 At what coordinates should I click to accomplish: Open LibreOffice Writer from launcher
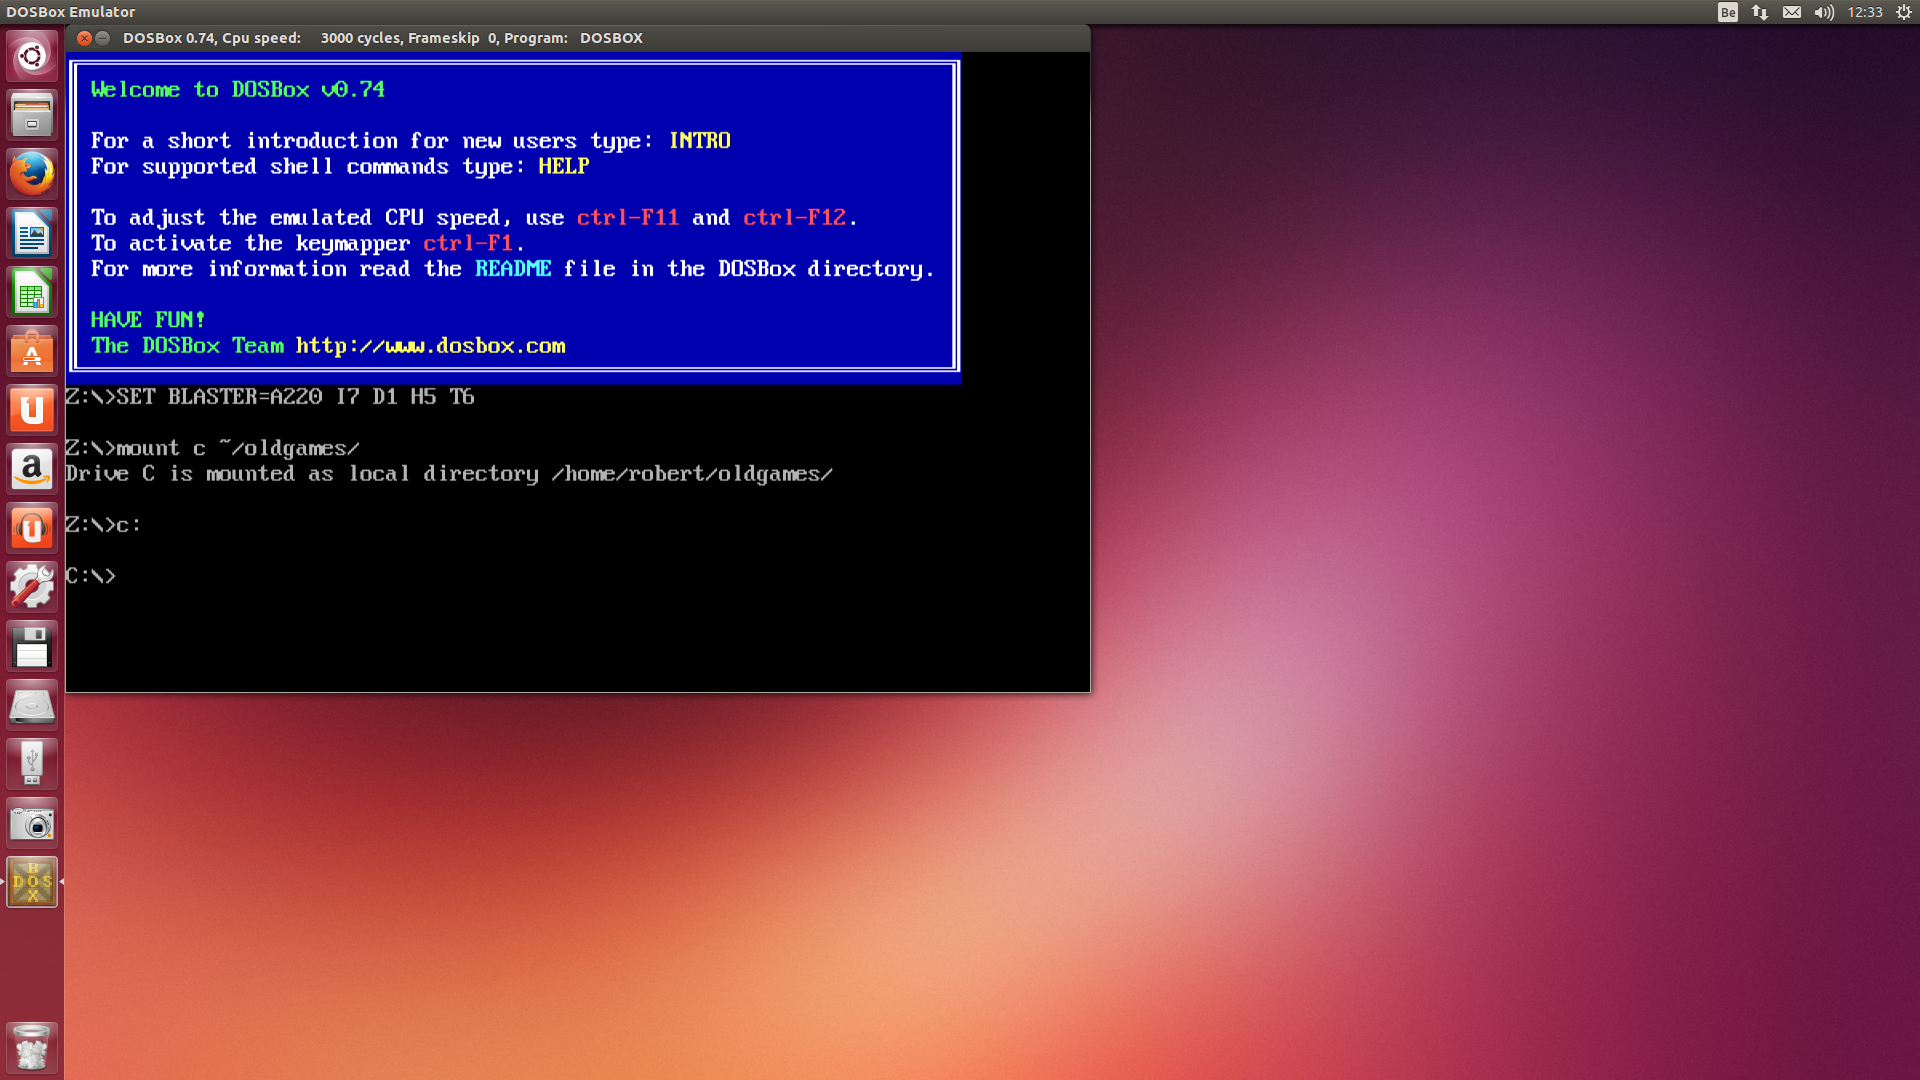[x=32, y=233]
